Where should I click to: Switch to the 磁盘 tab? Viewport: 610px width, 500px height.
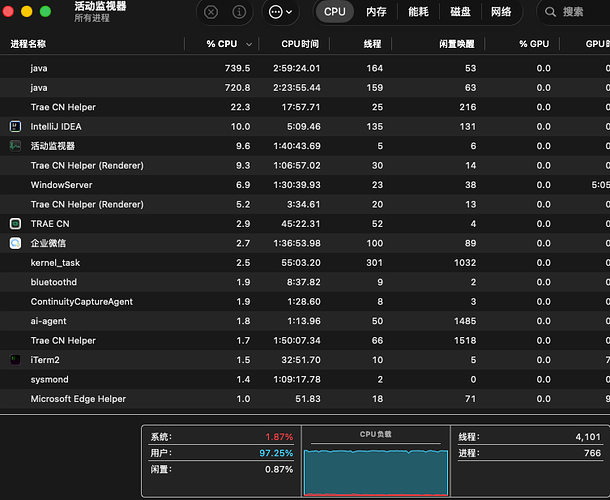pos(460,12)
